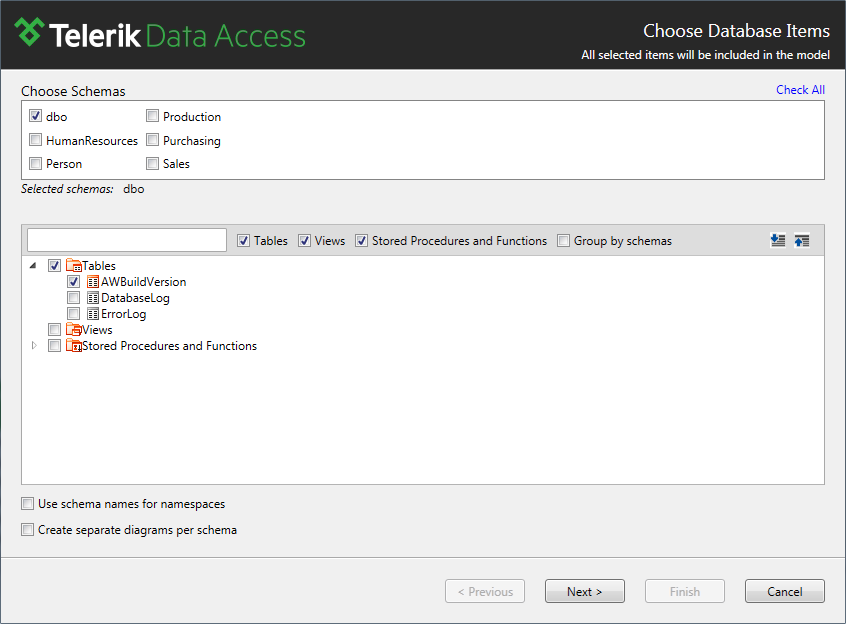The height and width of the screenshot is (624, 846).
Task: Click the AWBuildVersion table icon
Action: click(93, 282)
